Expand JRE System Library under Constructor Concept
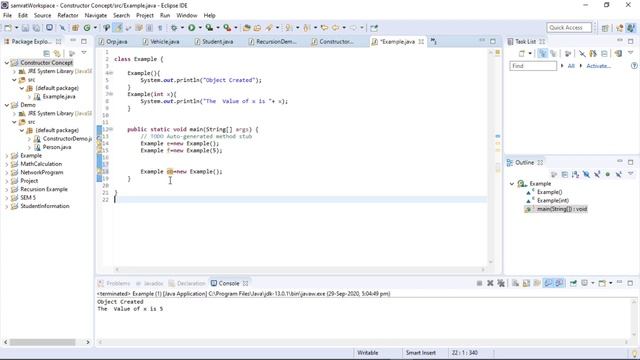640x360 pixels. click(14, 71)
